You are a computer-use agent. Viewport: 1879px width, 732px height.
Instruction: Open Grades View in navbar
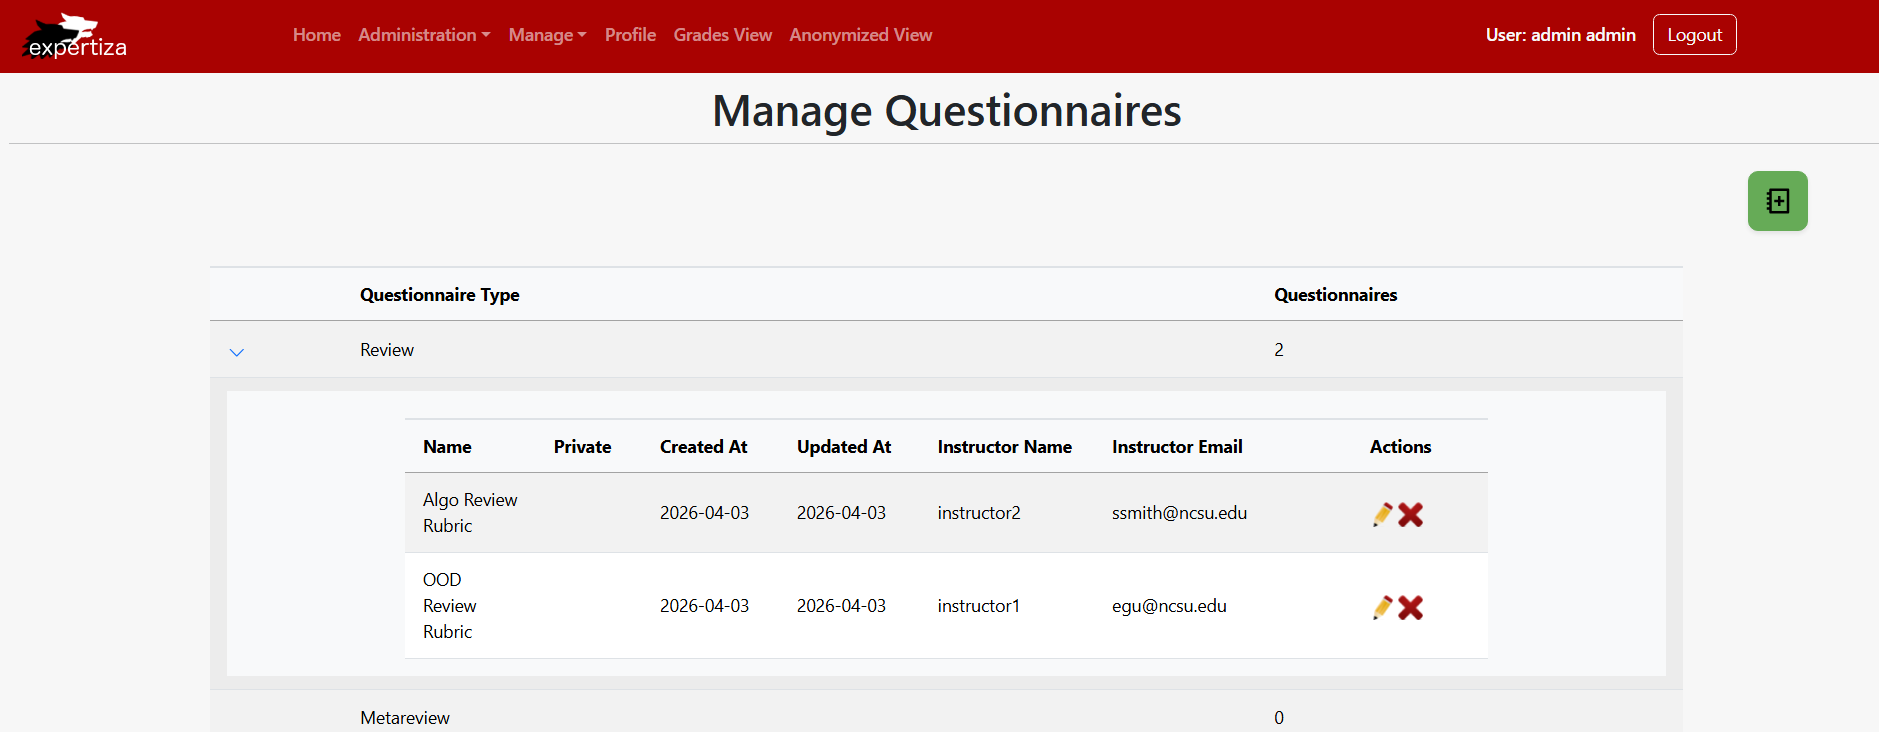pyautogui.click(x=723, y=35)
